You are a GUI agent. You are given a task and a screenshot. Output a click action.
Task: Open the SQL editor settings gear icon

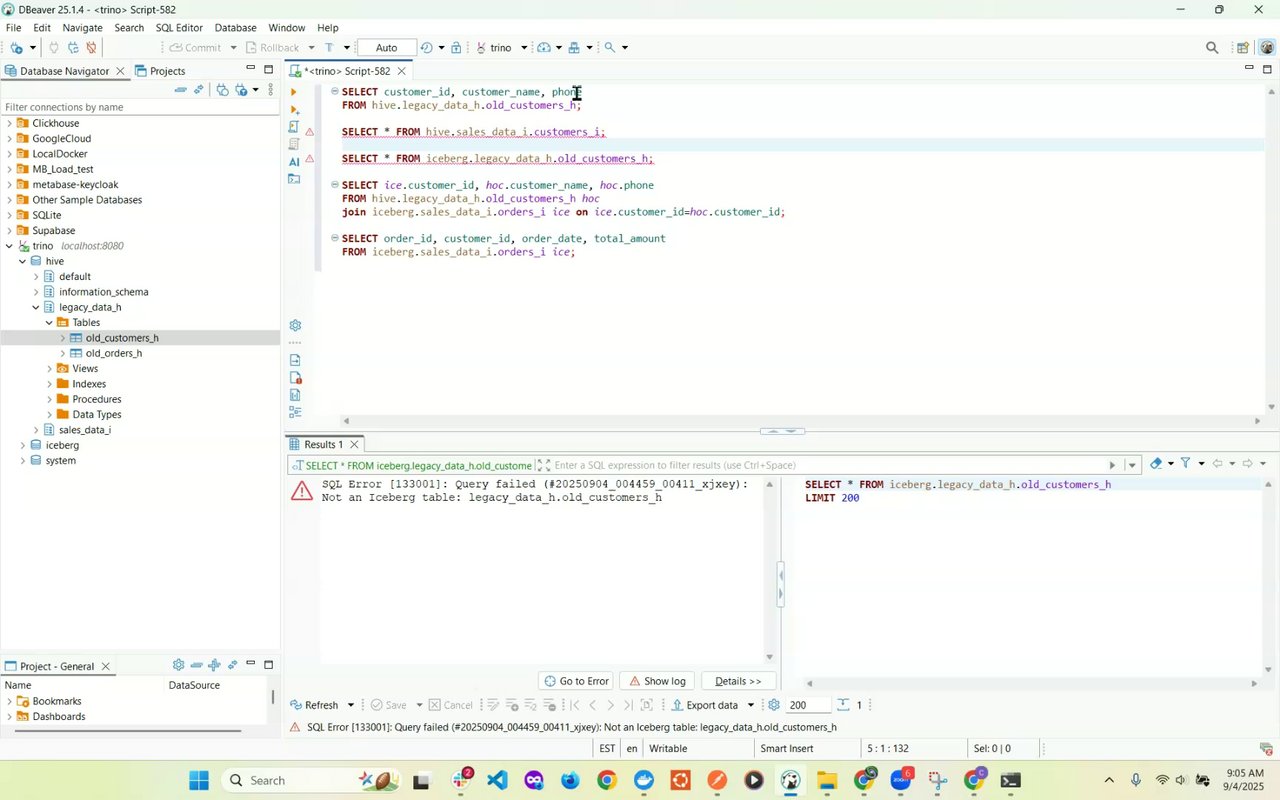295,326
